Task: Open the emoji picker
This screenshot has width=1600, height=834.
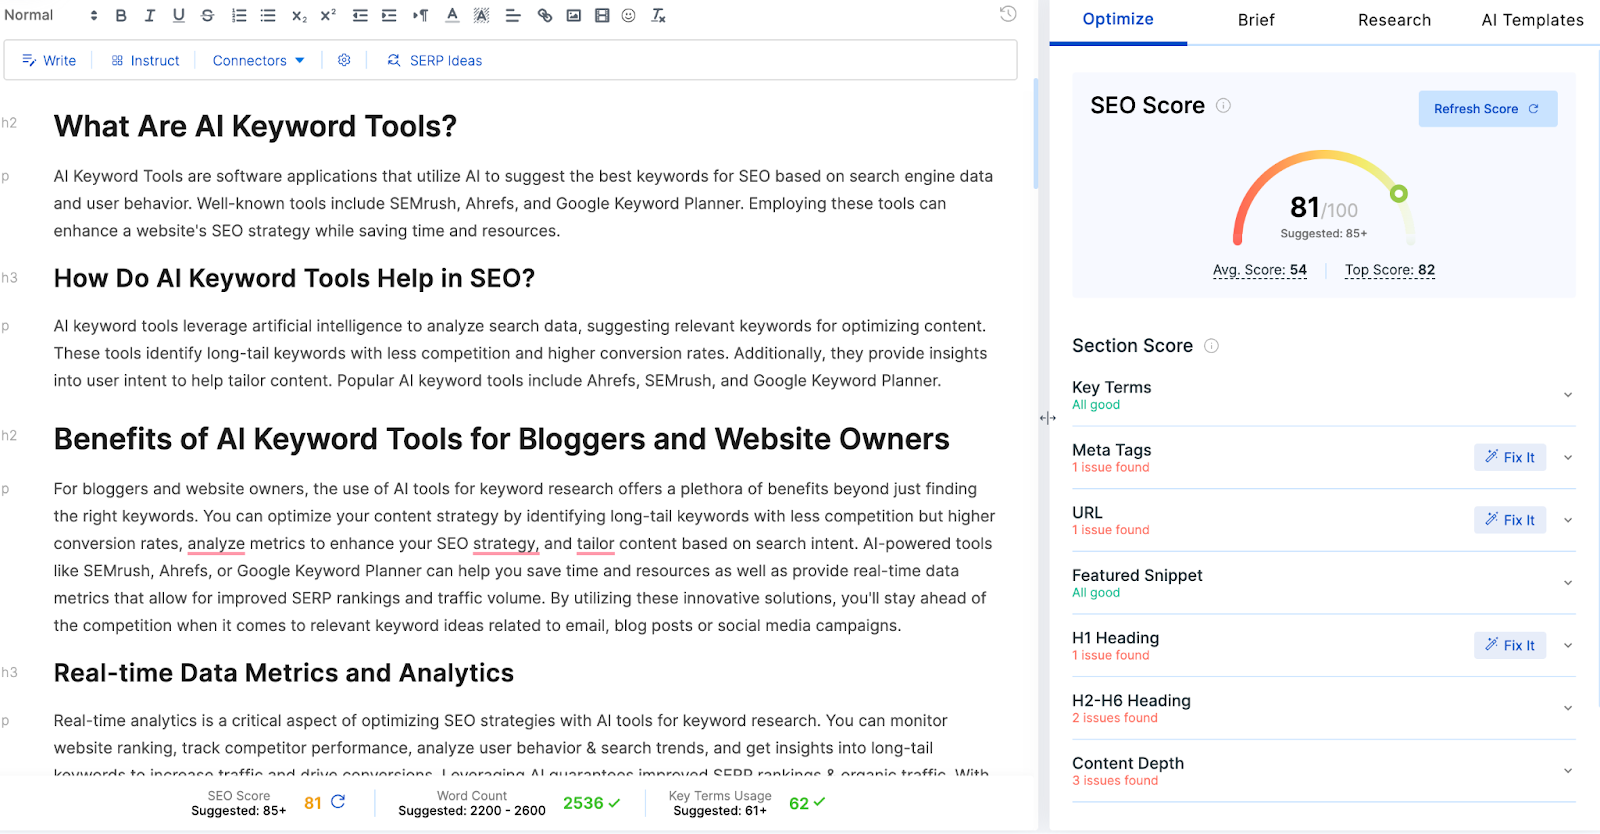Action: point(629,16)
